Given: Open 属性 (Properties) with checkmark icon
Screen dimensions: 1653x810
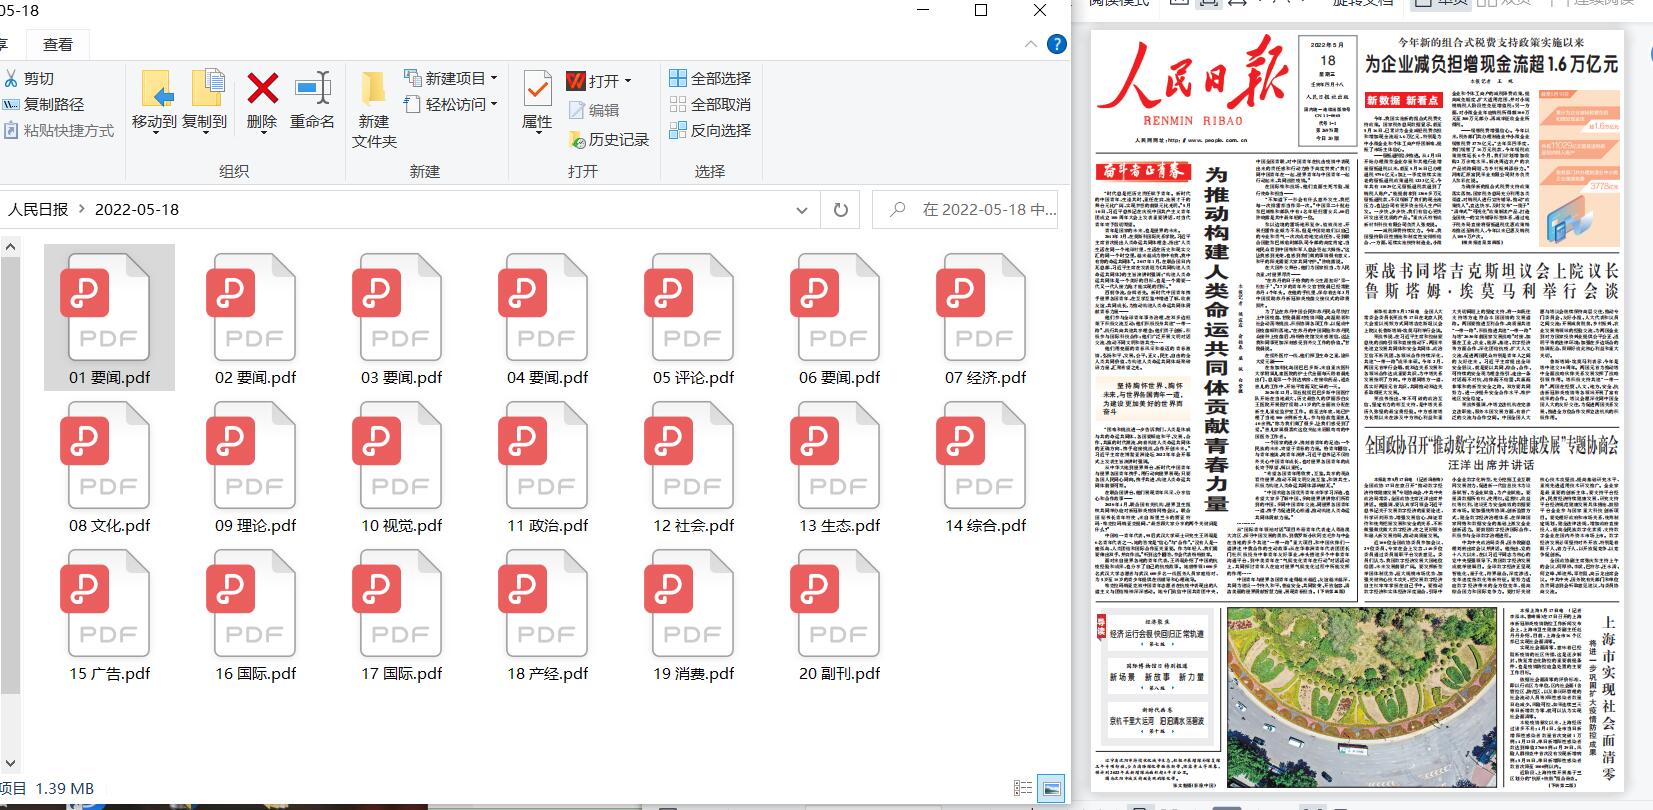Looking at the screenshot, I should 537,100.
